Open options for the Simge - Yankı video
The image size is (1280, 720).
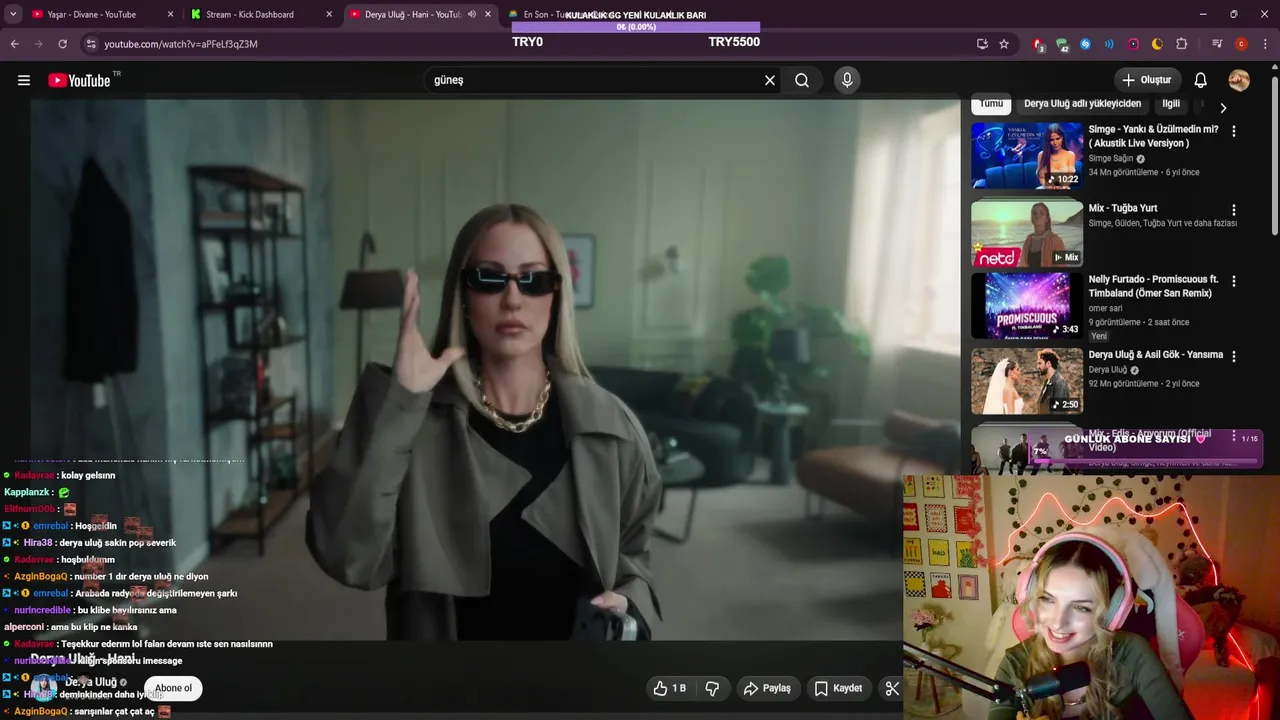tap(1233, 131)
